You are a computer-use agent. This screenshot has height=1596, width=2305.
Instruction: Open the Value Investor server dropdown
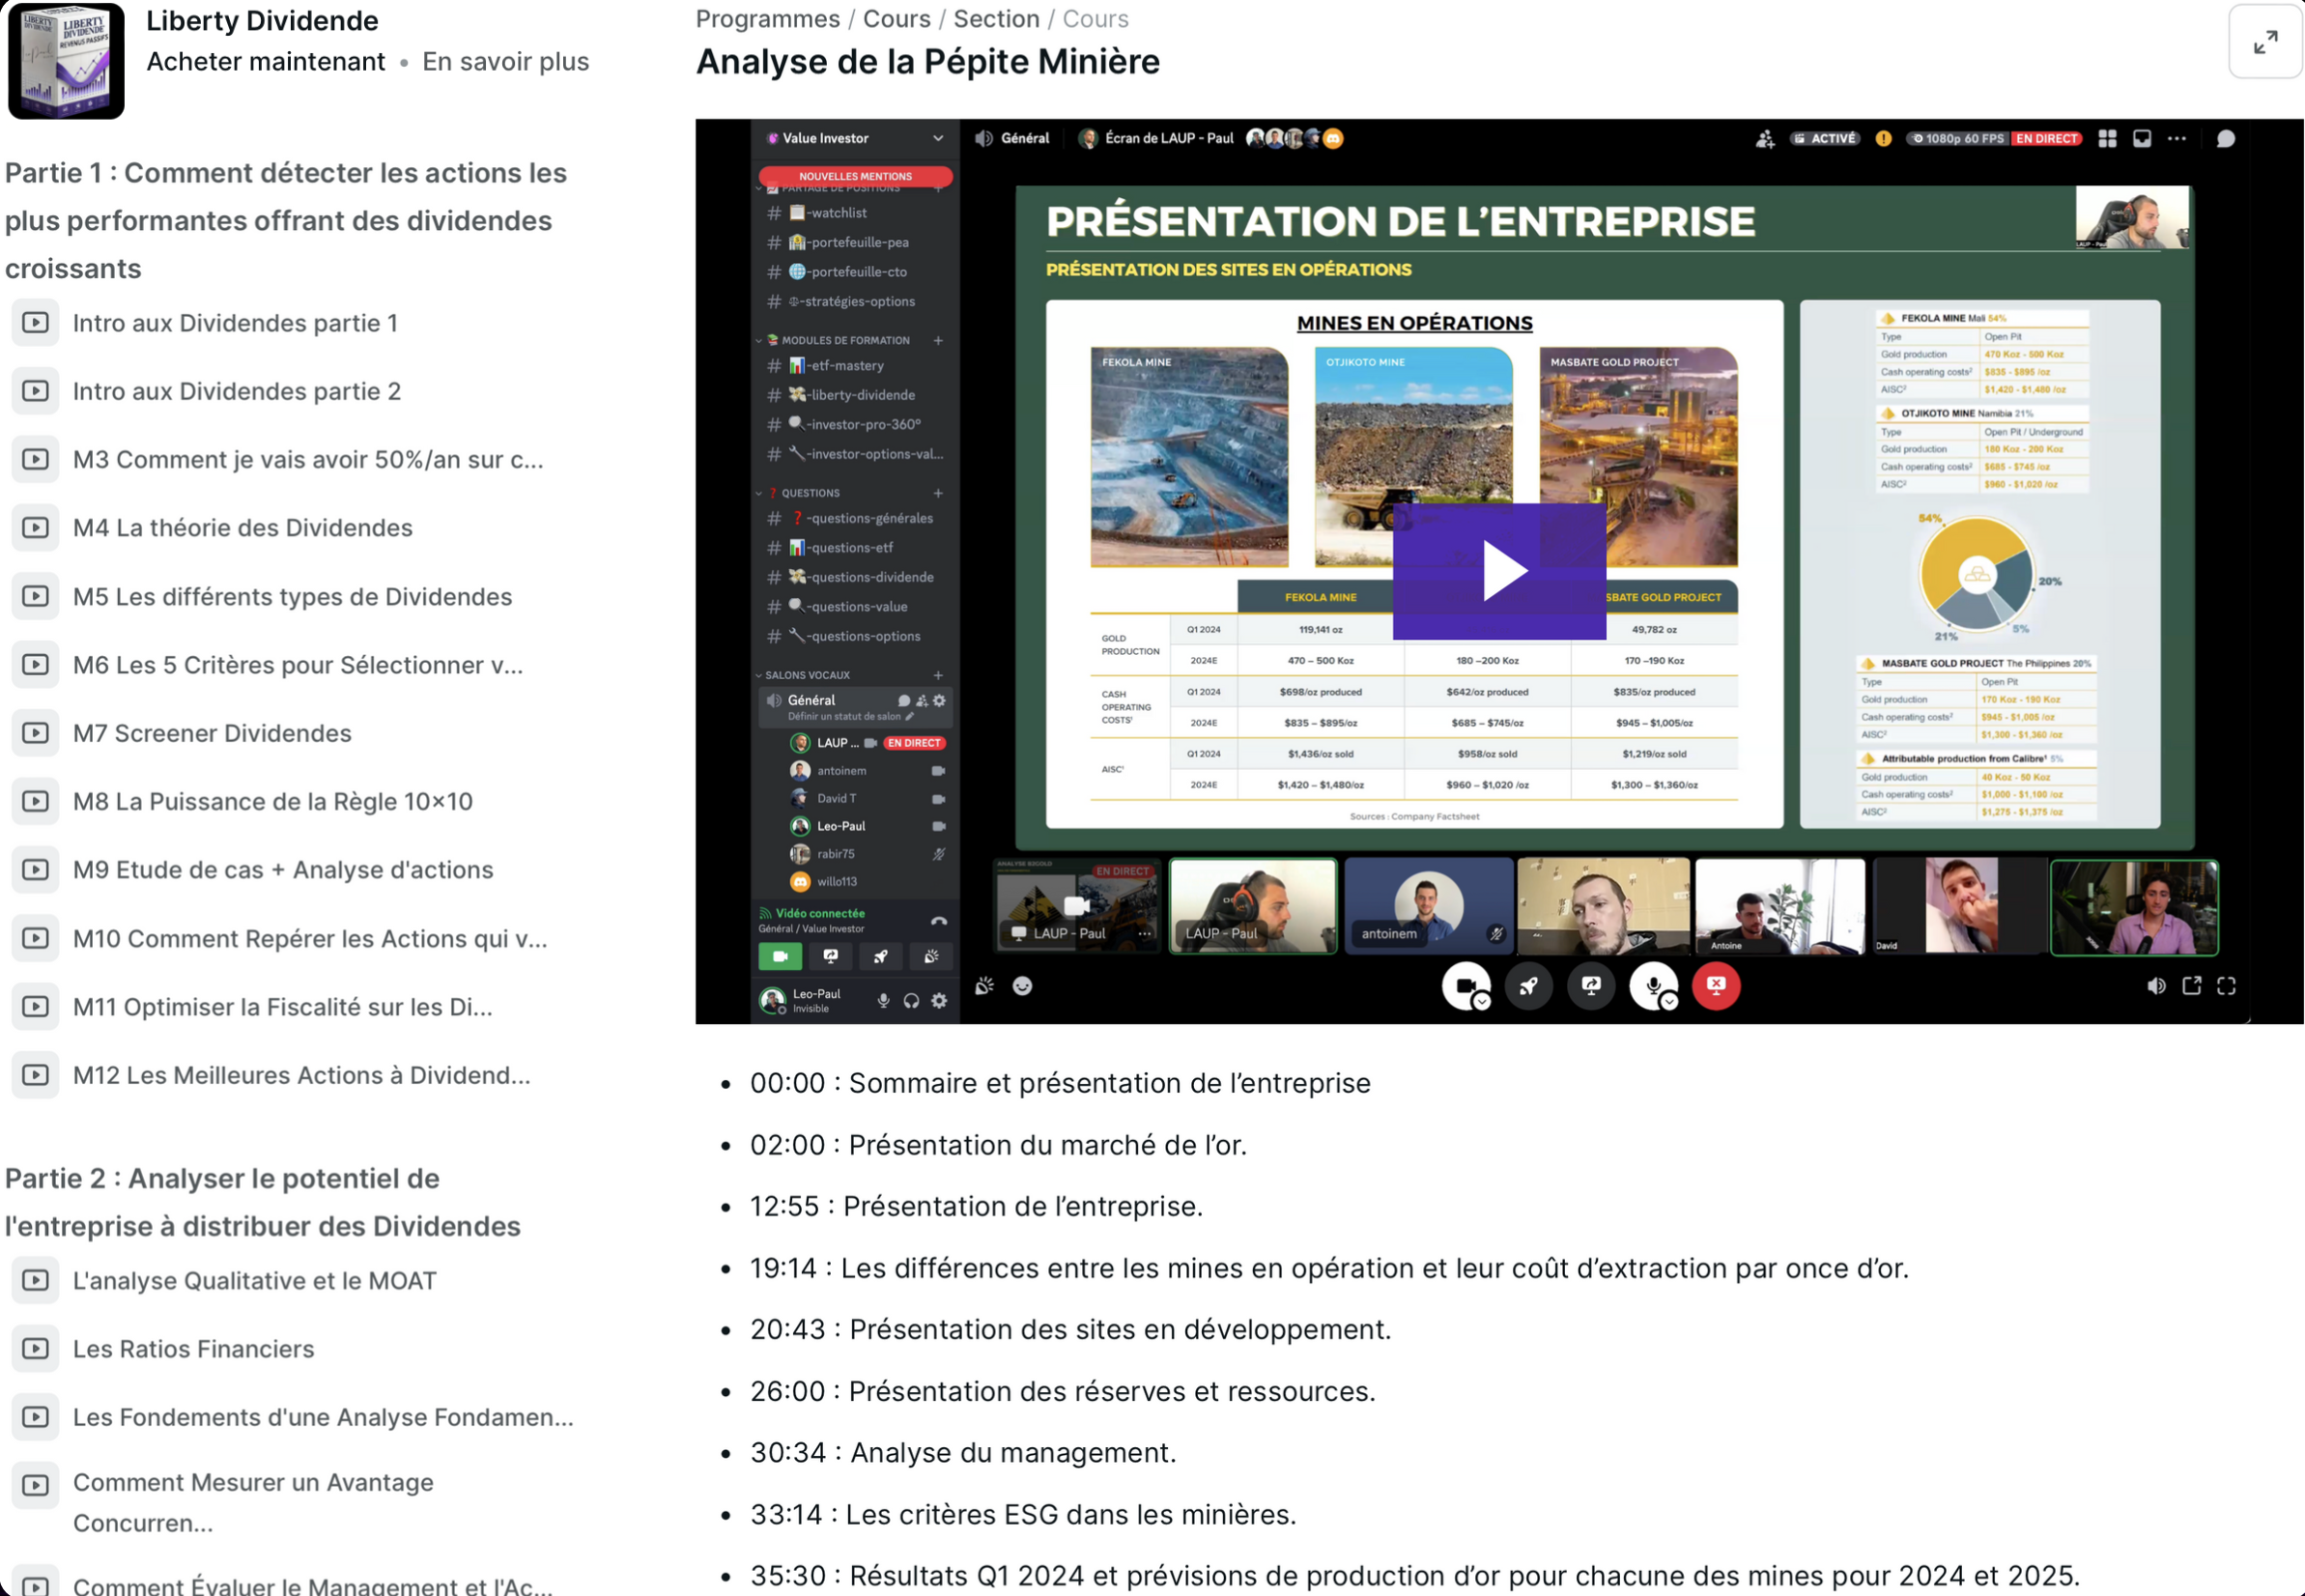coord(937,138)
